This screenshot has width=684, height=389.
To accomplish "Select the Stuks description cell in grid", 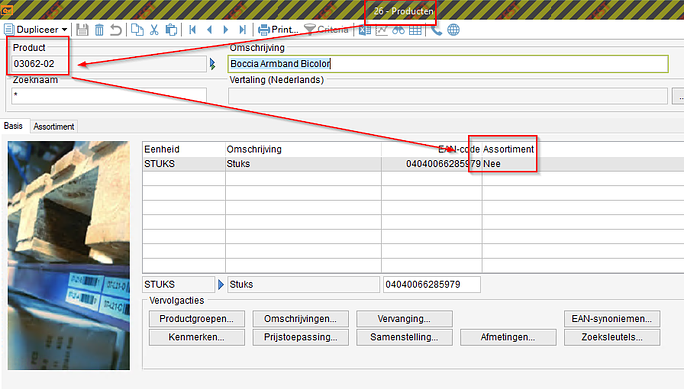I will coord(303,164).
